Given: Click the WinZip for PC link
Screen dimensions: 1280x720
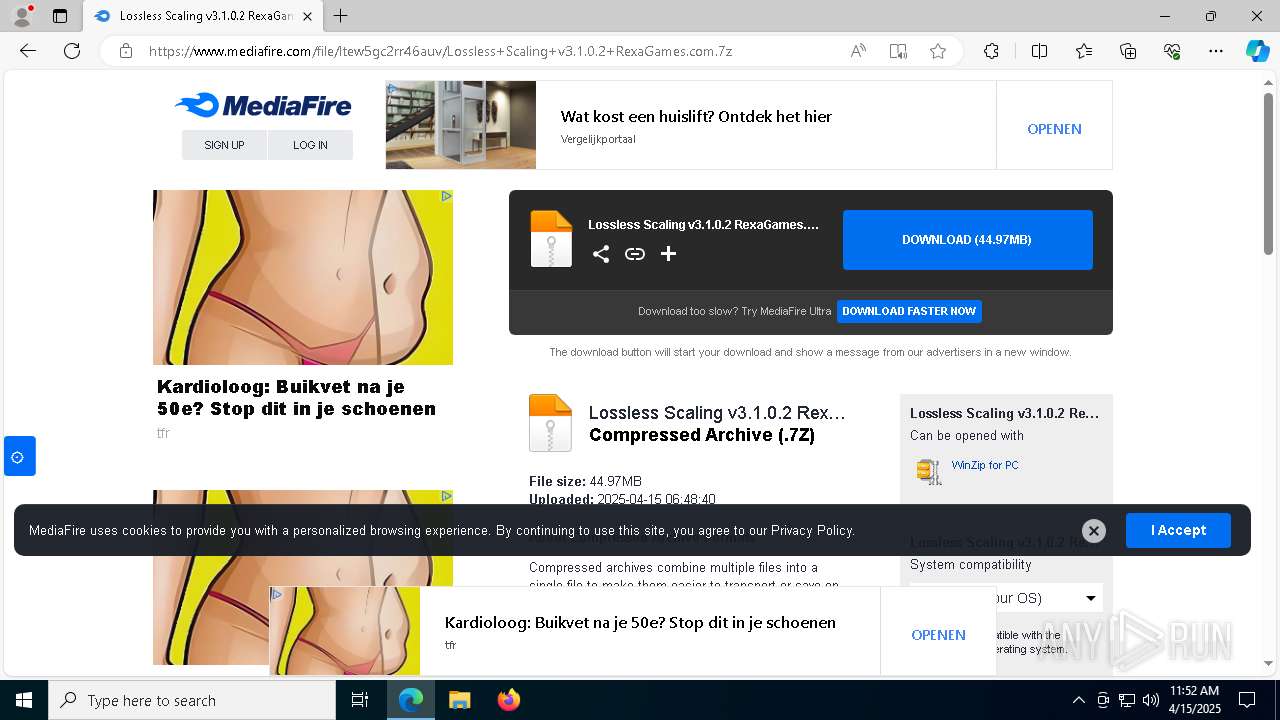Looking at the screenshot, I should point(985,465).
